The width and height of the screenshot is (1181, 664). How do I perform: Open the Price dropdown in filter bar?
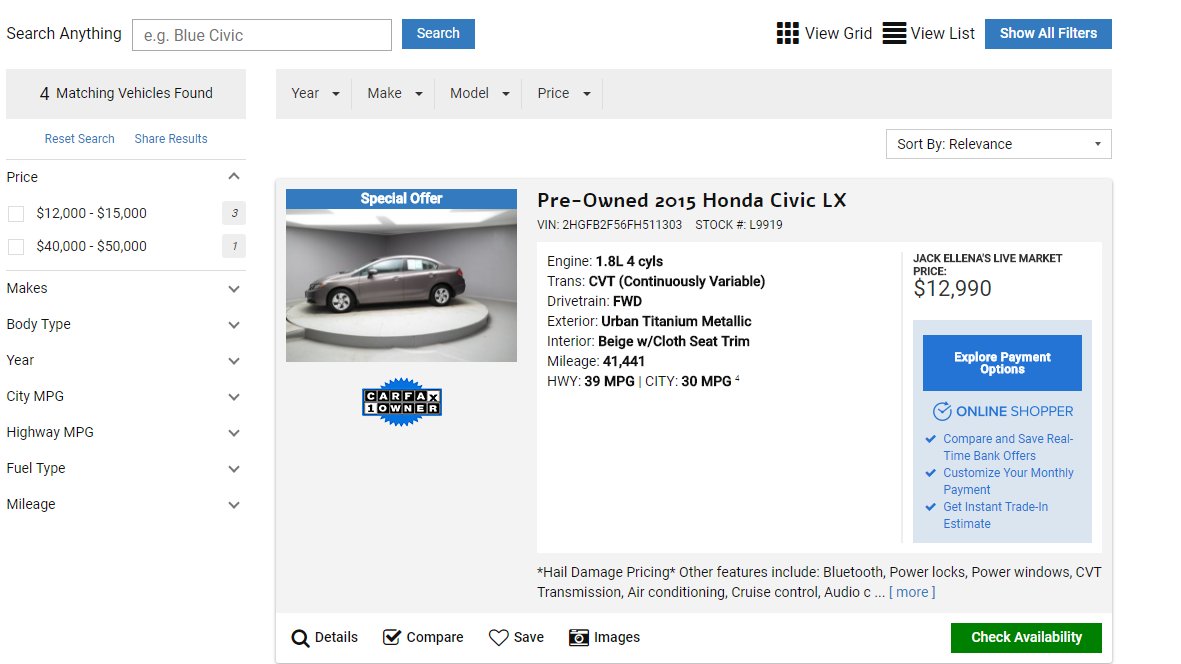point(563,93)
